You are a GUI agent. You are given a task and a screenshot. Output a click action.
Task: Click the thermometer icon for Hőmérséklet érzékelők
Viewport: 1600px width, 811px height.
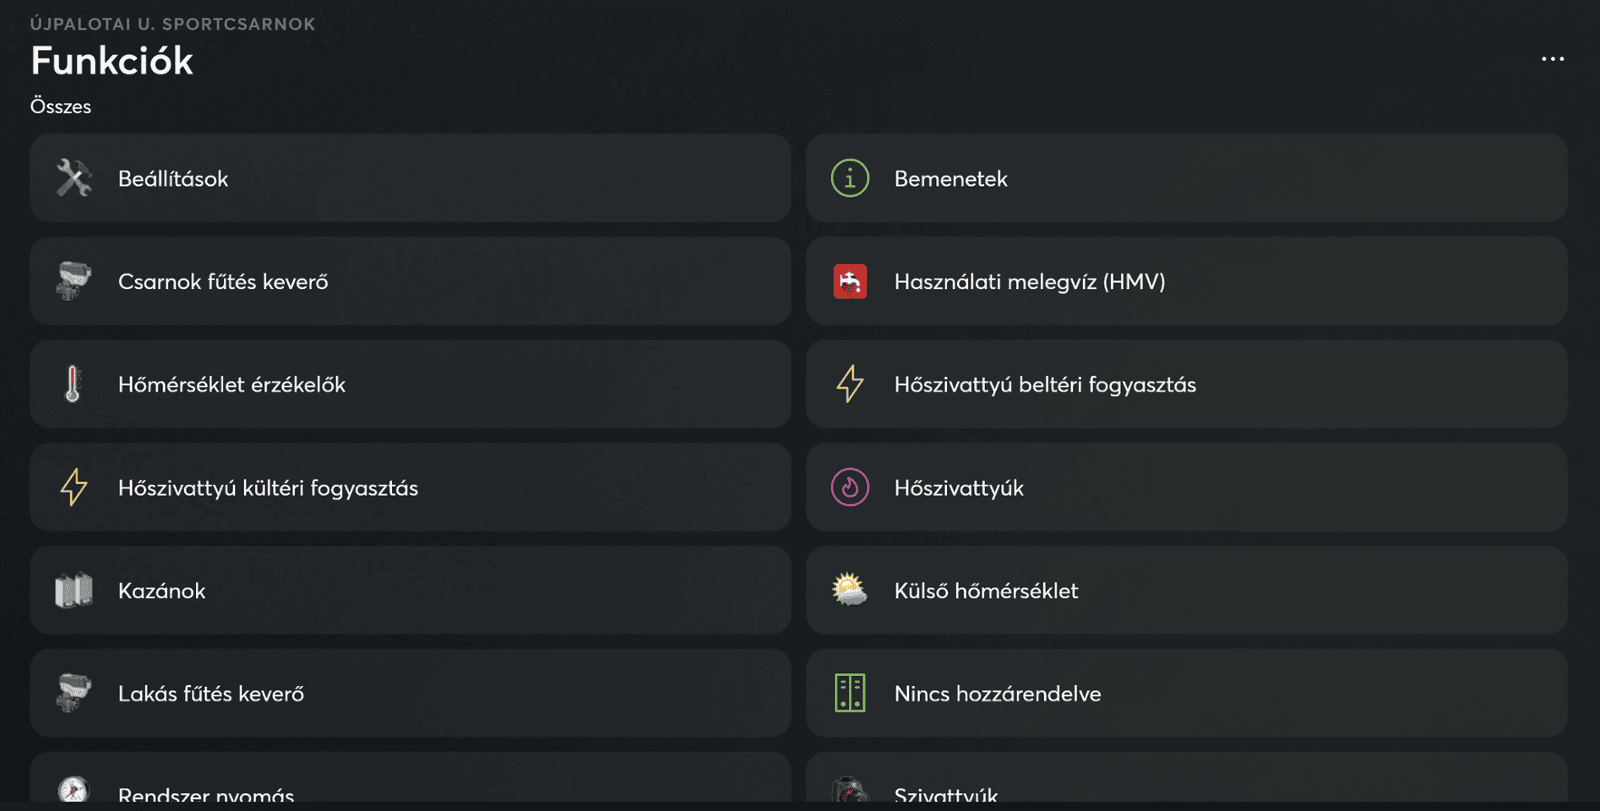coord(73,384)
